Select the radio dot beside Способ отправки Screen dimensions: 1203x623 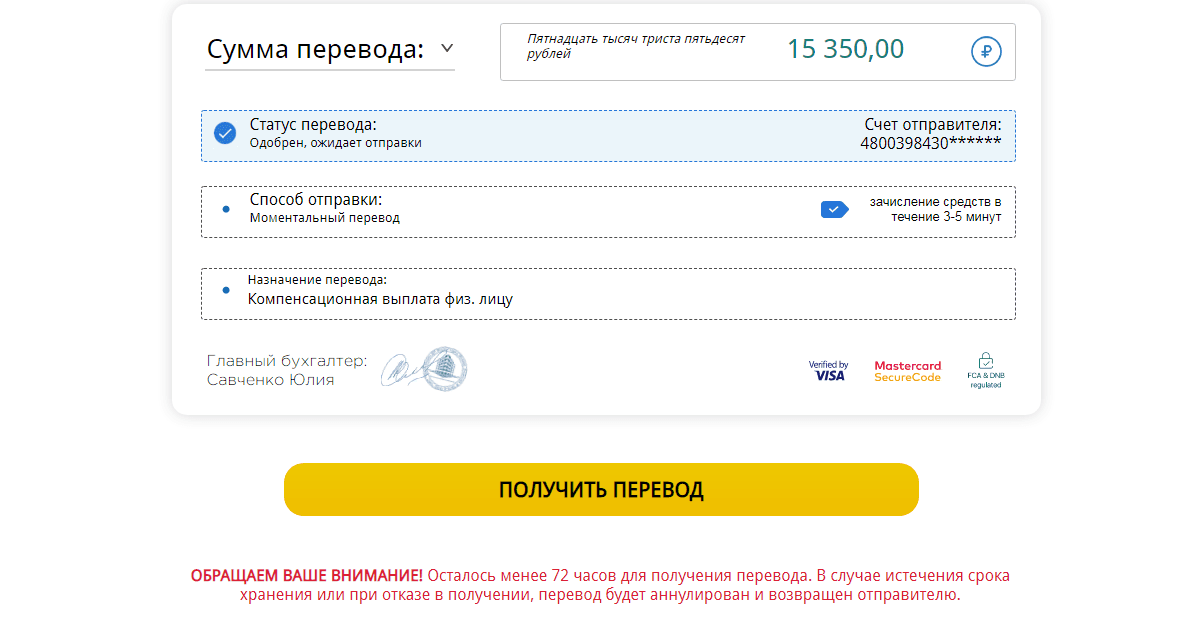(224, 210)
